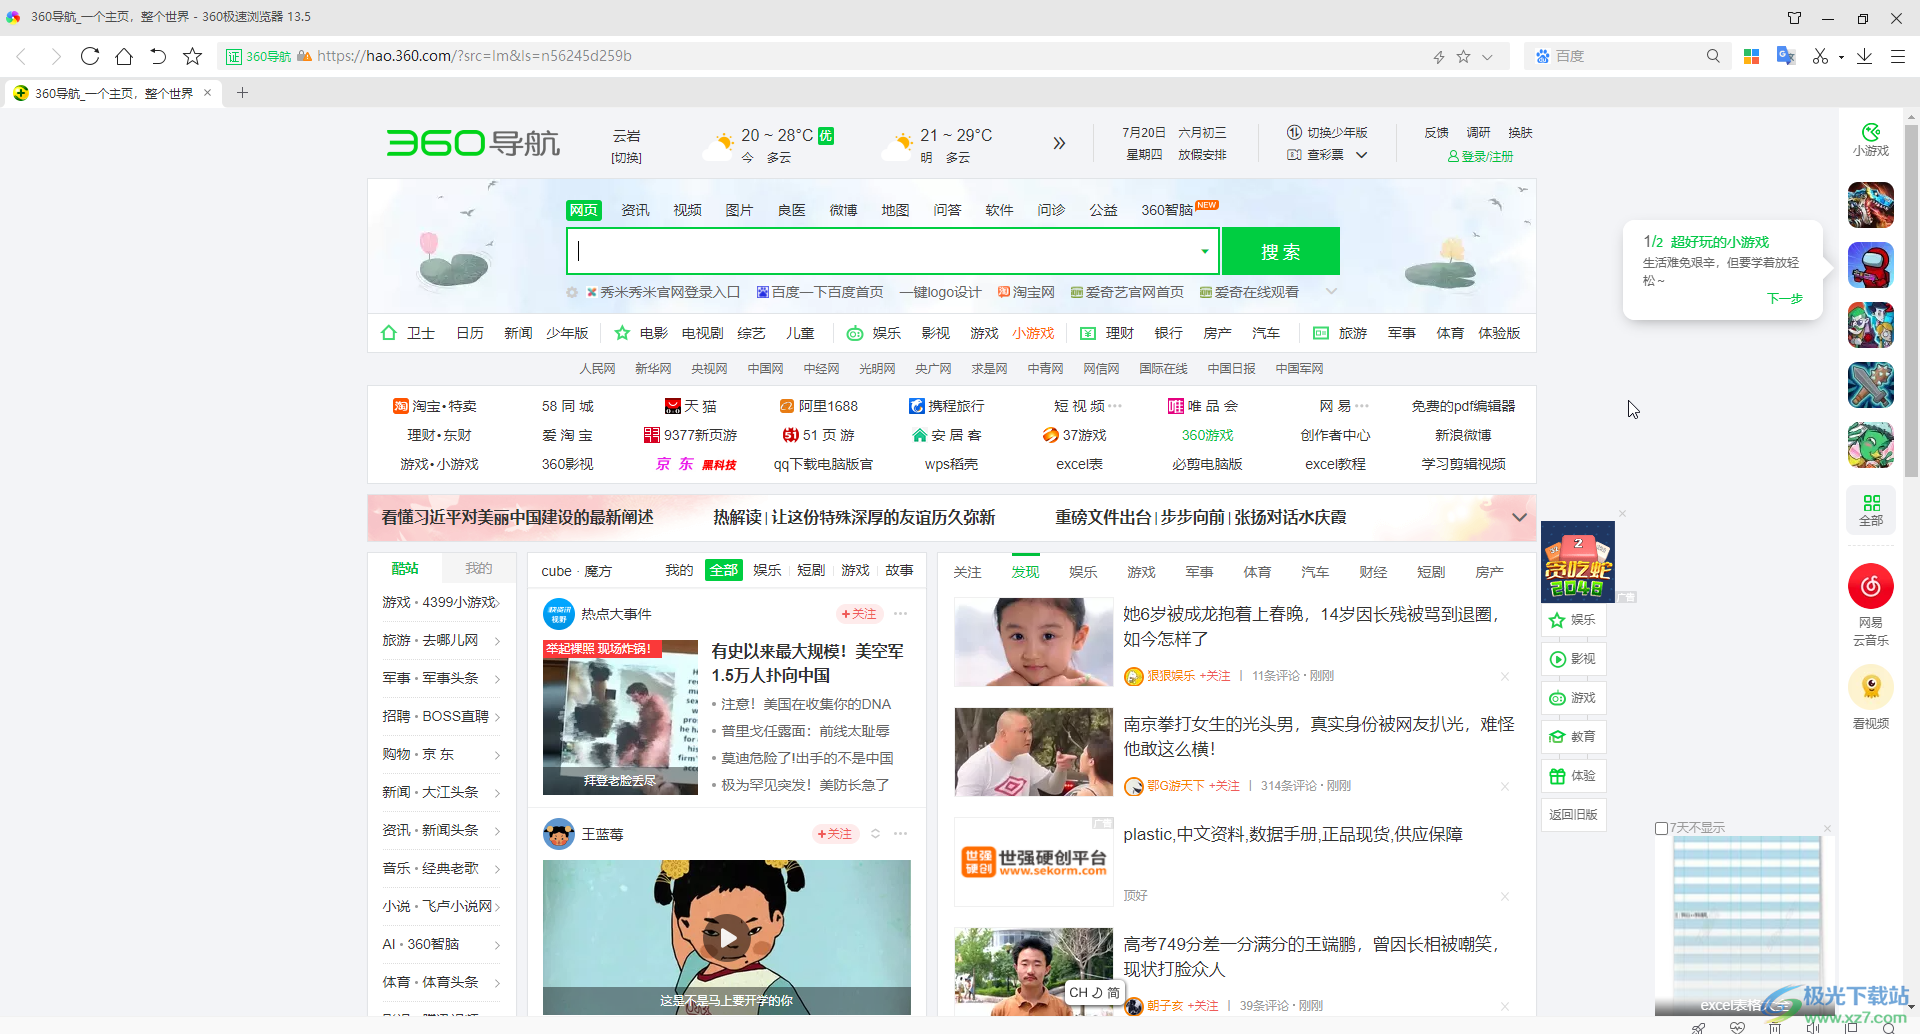
Task: Expand 网易 more dots
Action: click(x=1362, y=406)
